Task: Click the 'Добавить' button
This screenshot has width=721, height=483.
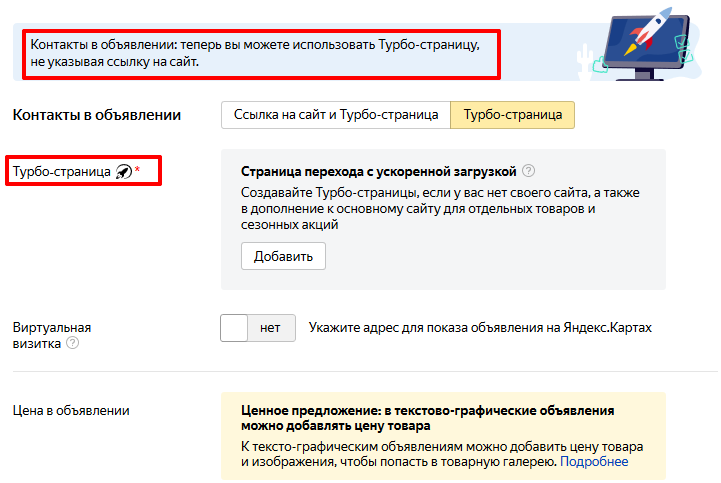Action: point(283,256)
